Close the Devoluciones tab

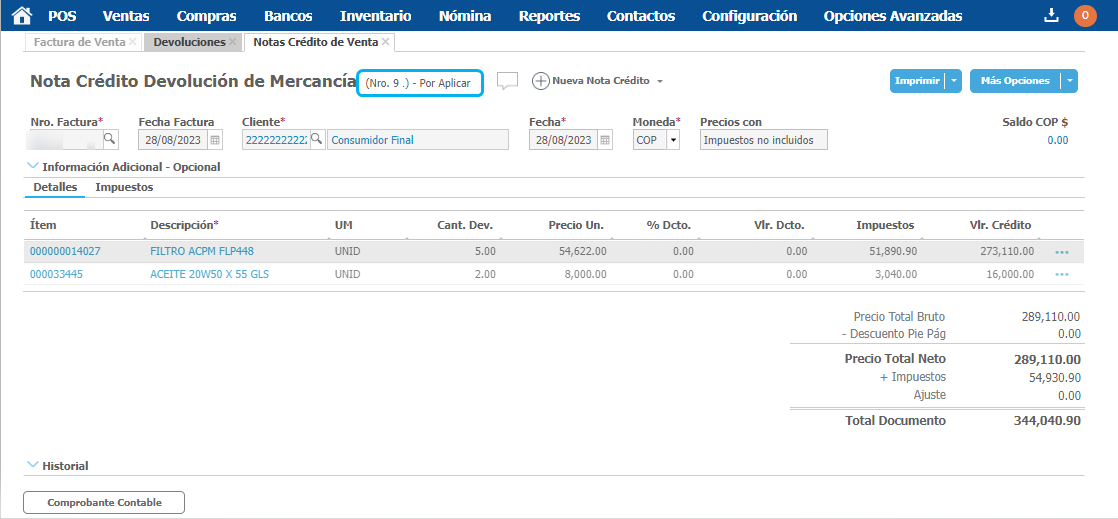pos(233,42)
